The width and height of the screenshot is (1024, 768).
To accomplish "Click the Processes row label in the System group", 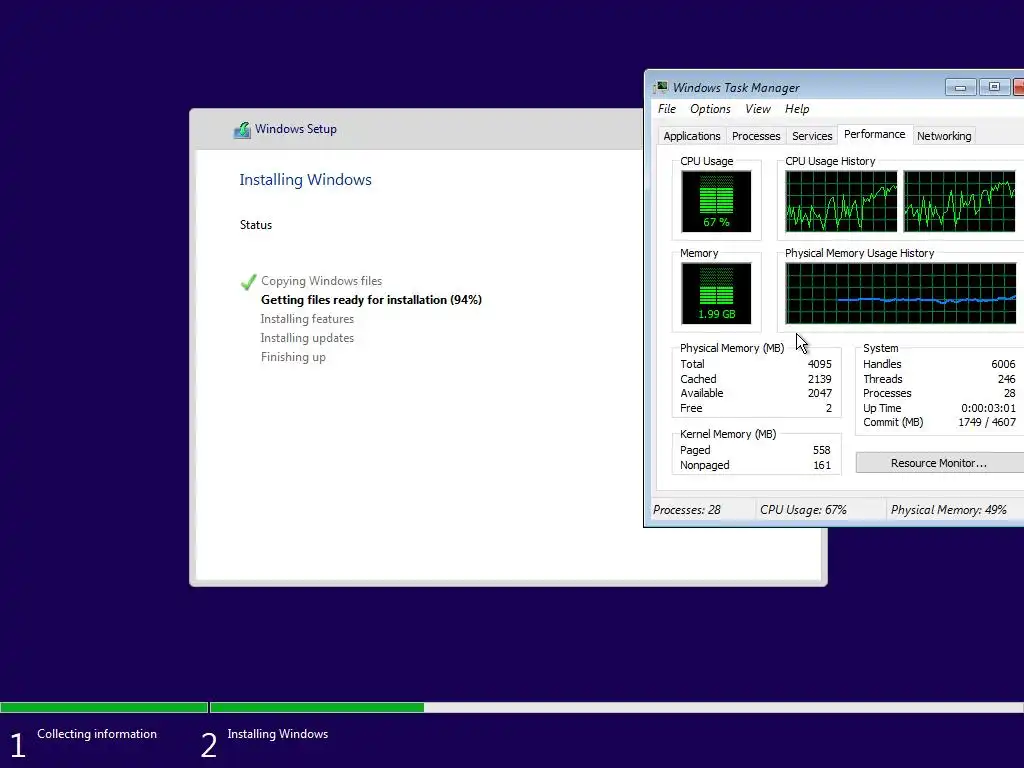I will click(x=887, y=393).
